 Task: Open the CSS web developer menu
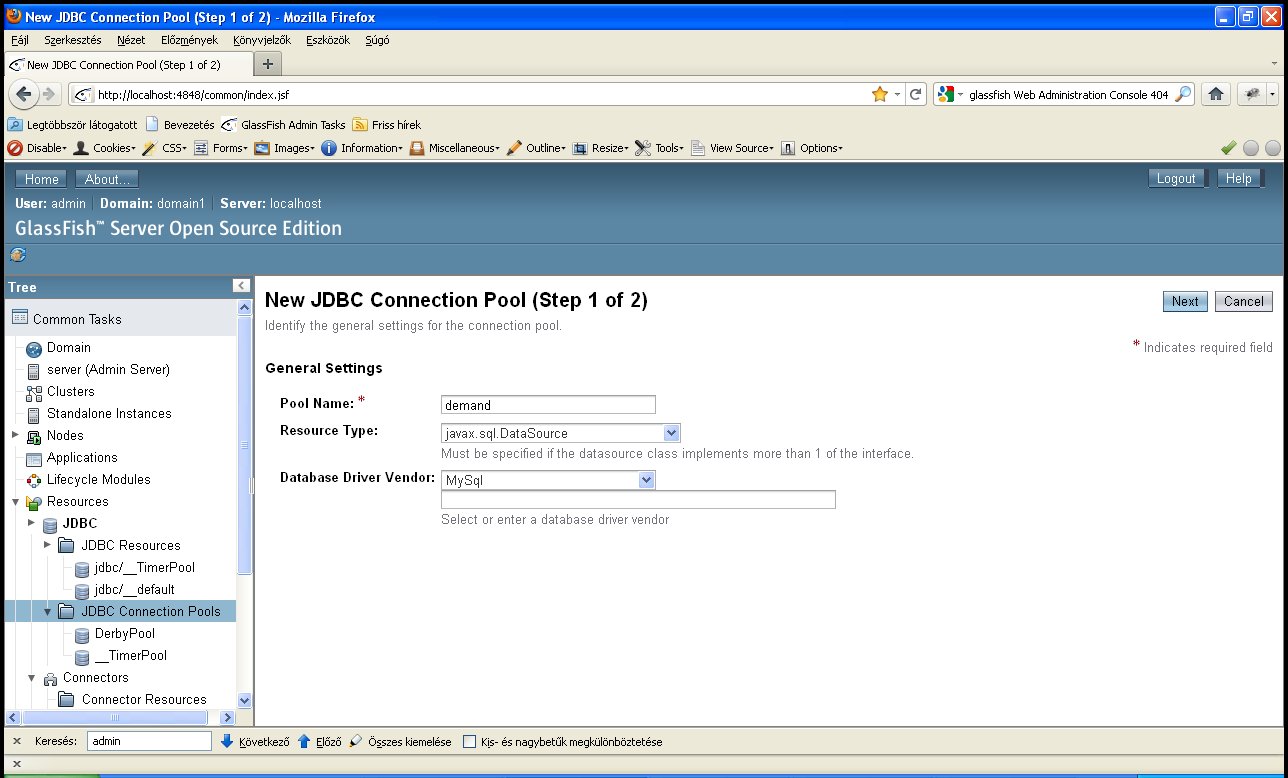165,148
